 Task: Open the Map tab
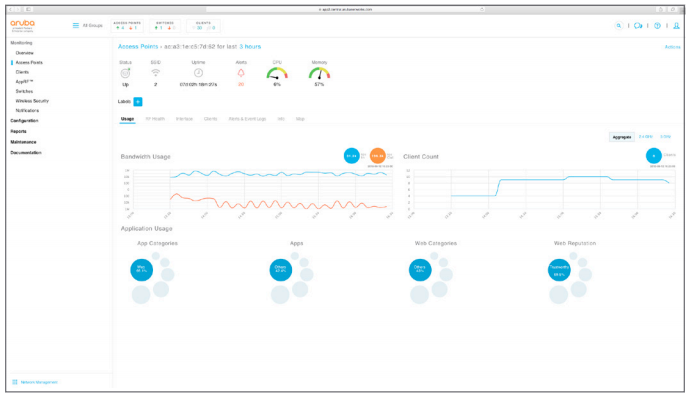(300, 119)
